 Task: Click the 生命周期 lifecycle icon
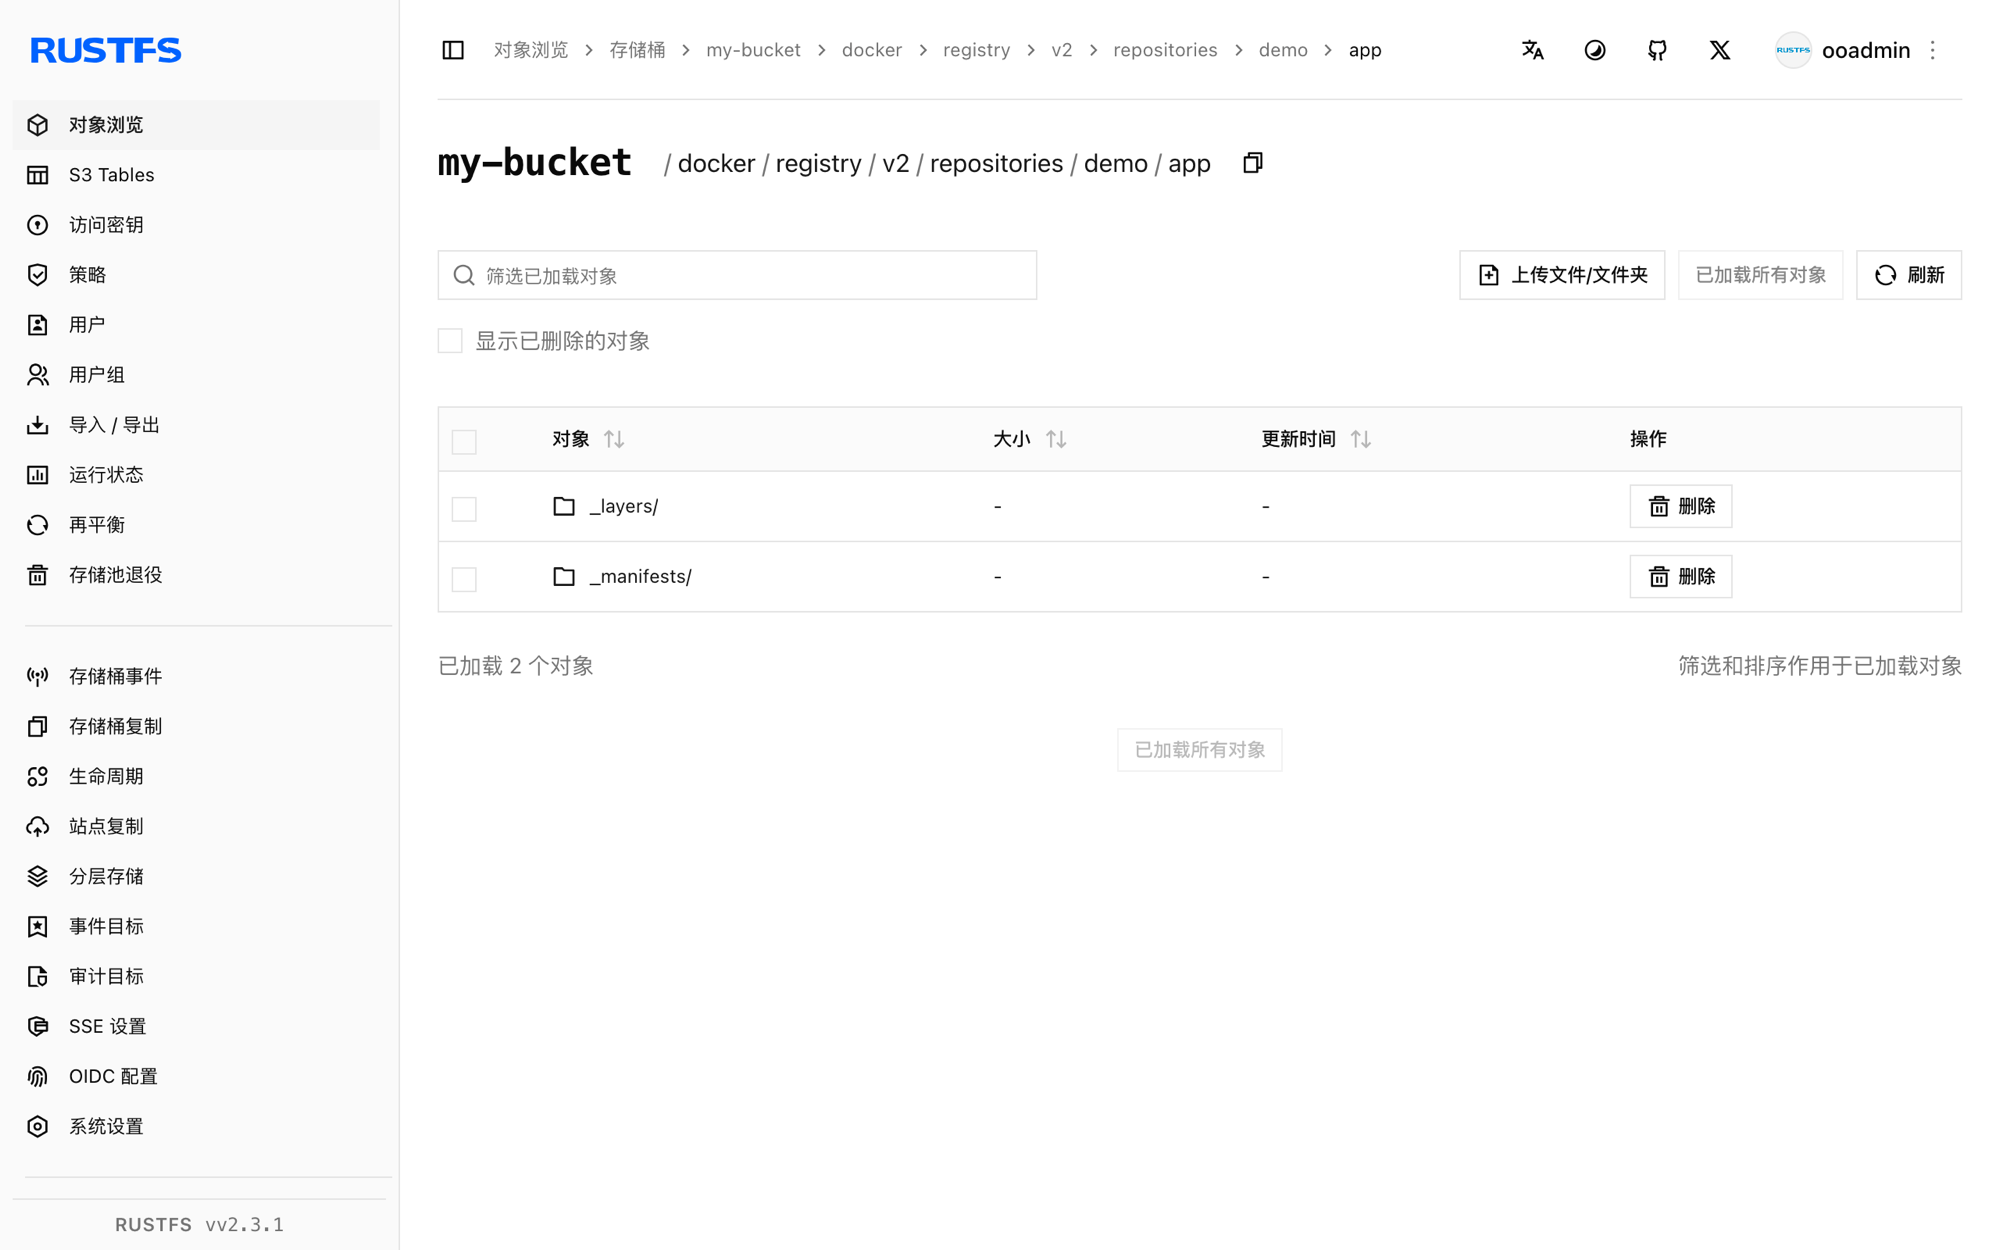[38, 777]
